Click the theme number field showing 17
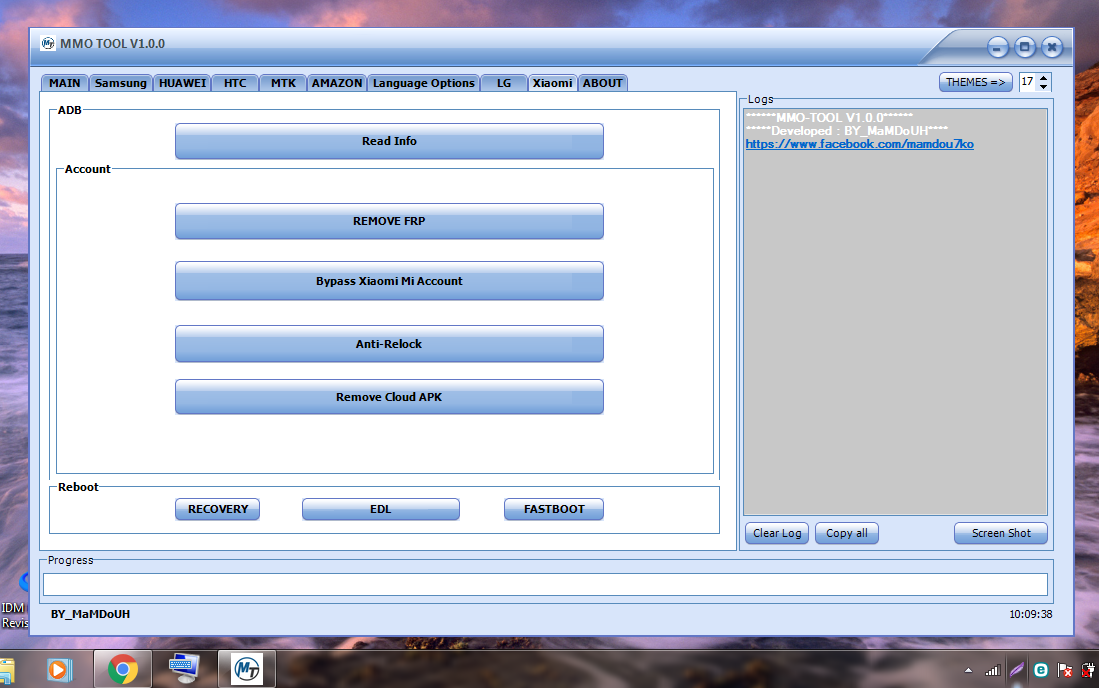1099x688 pixels. [x=1028, y=82]
